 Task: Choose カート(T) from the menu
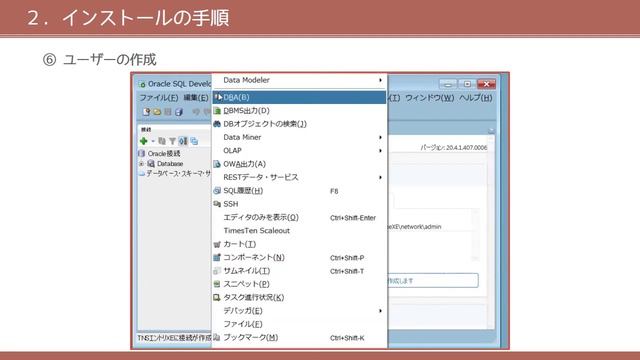299,244
